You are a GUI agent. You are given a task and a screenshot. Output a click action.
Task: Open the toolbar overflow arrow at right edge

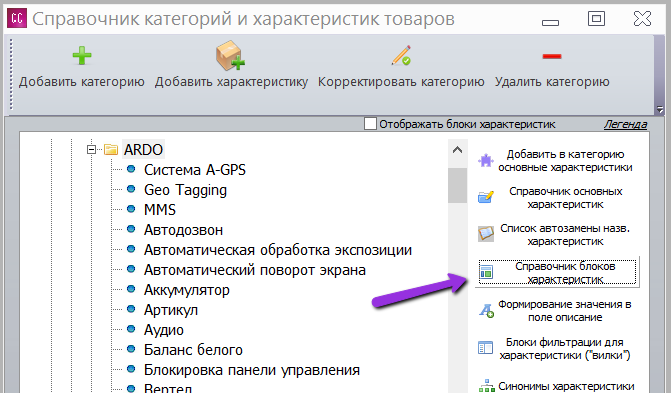point(659,109)
